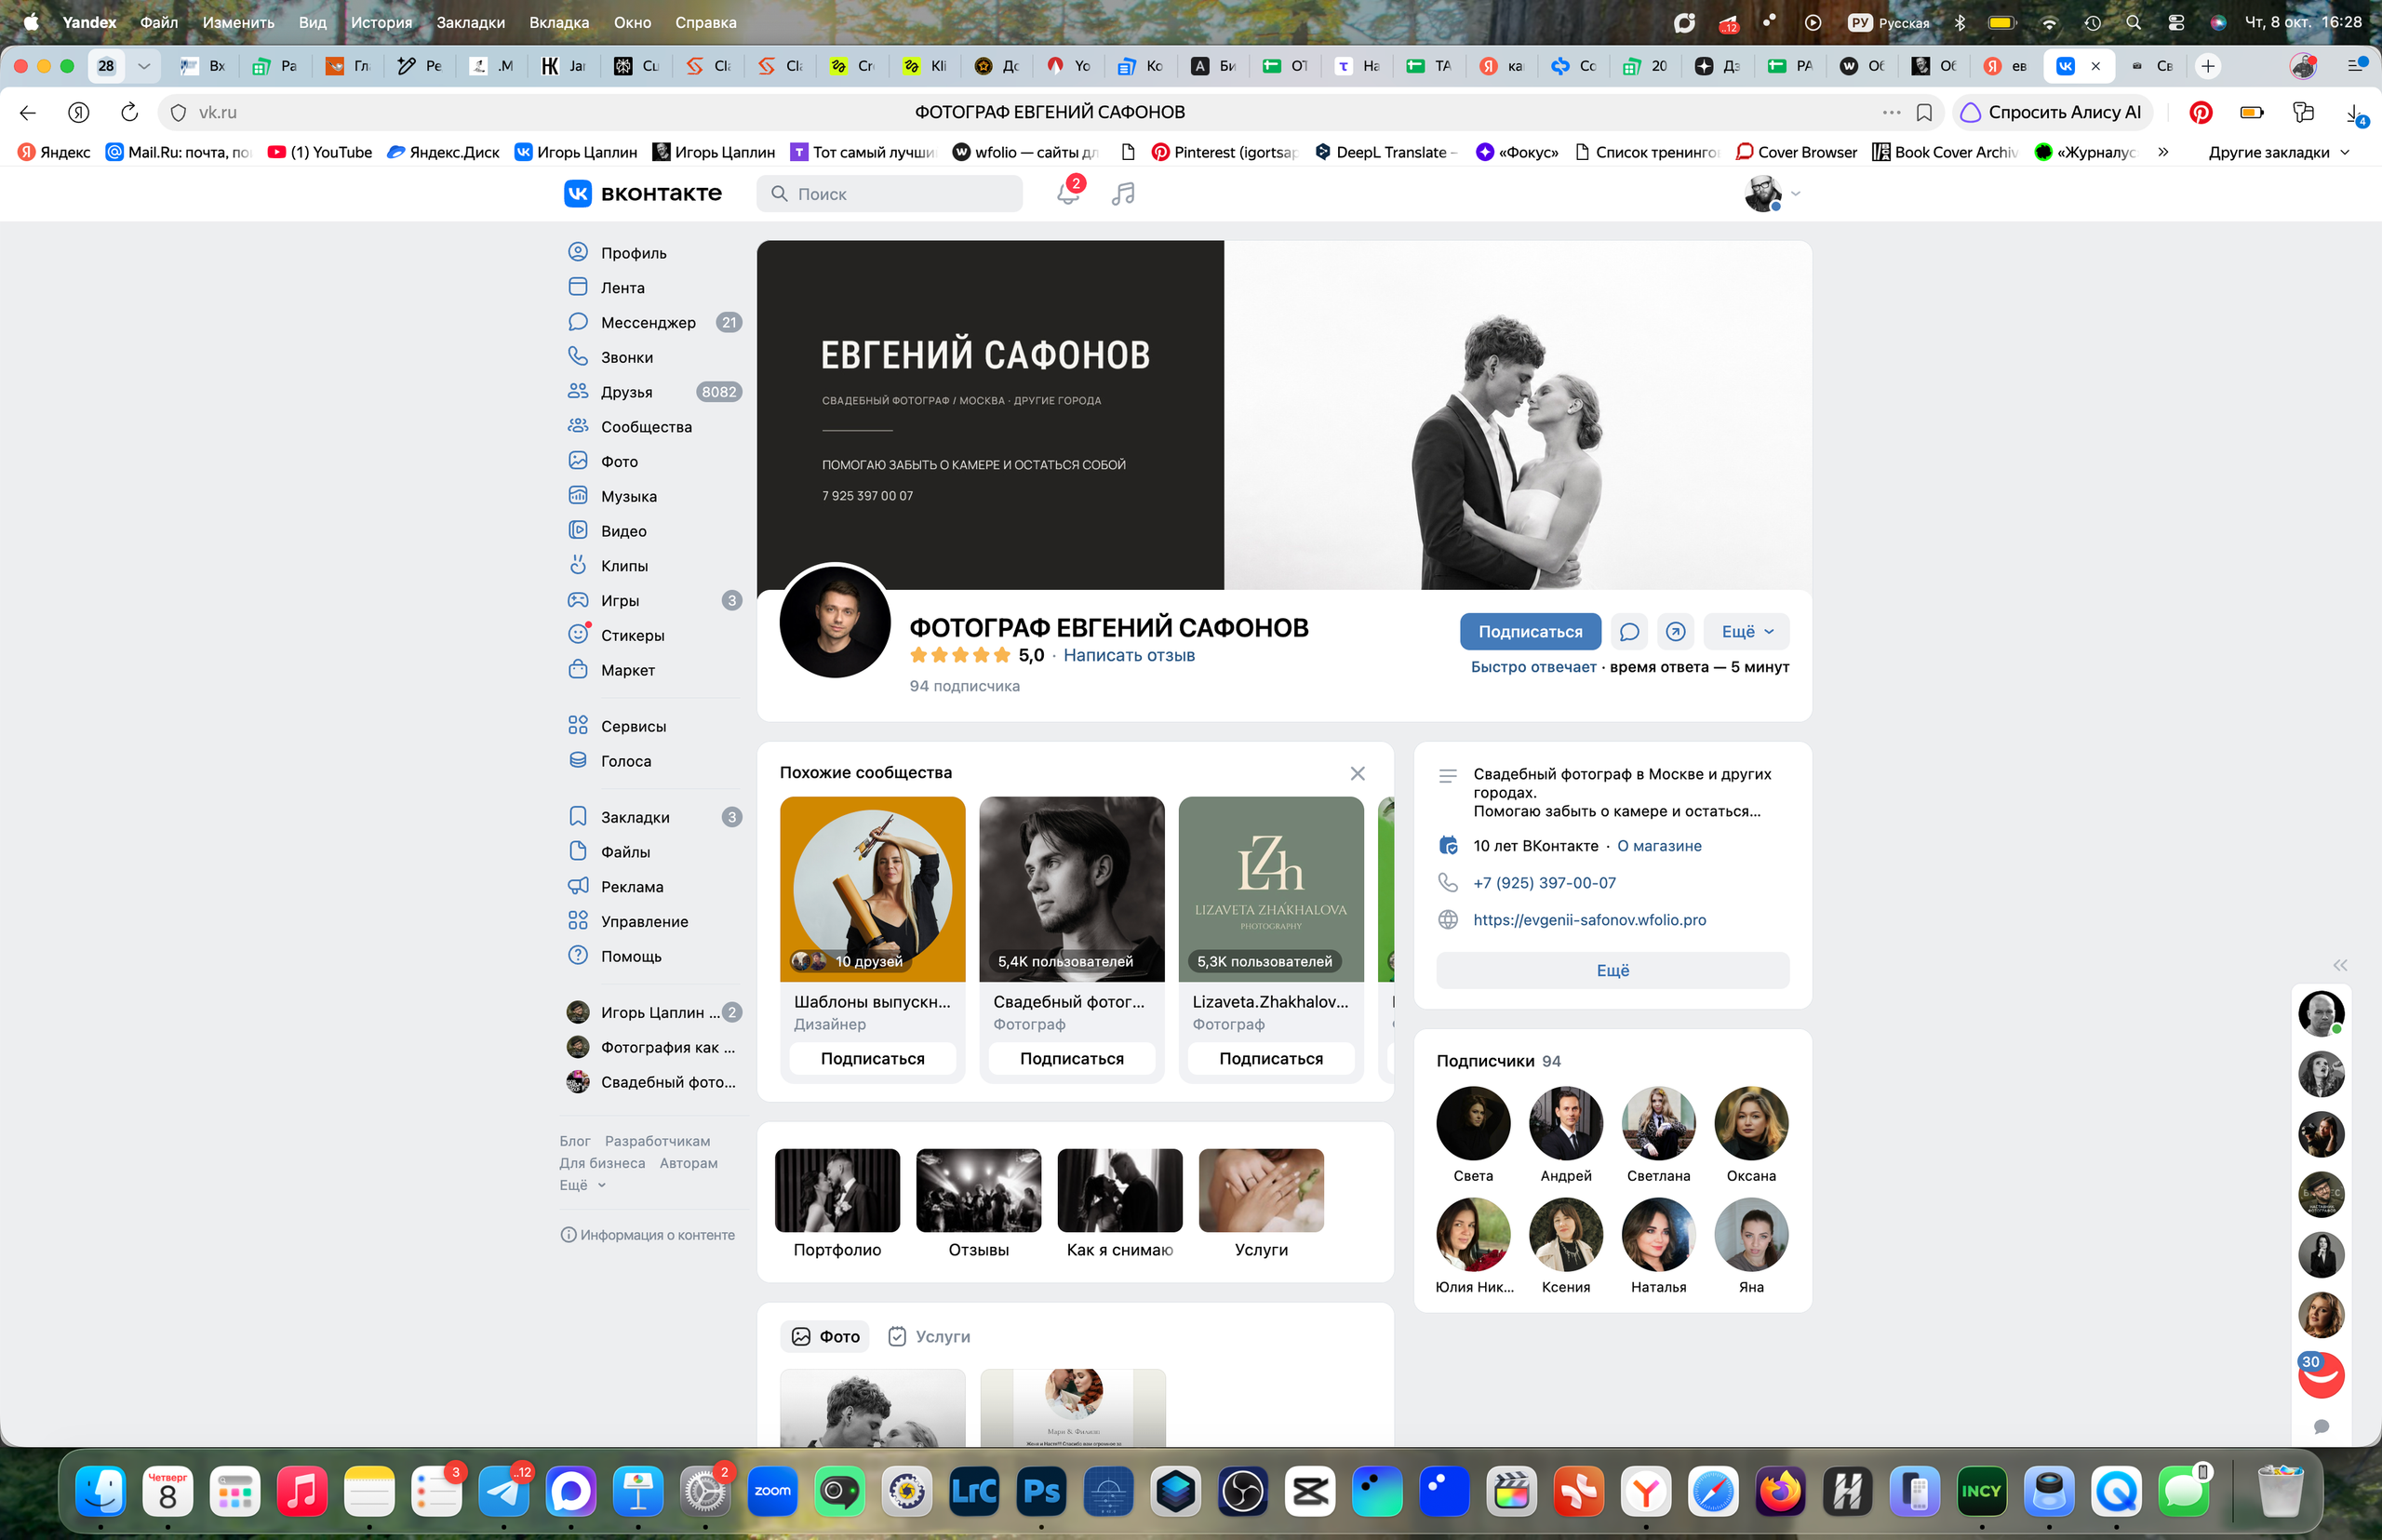Open the Ещё dropdown on the profile
The width and height of the screenshot is (2382, 1540).
pos(1747,632)
